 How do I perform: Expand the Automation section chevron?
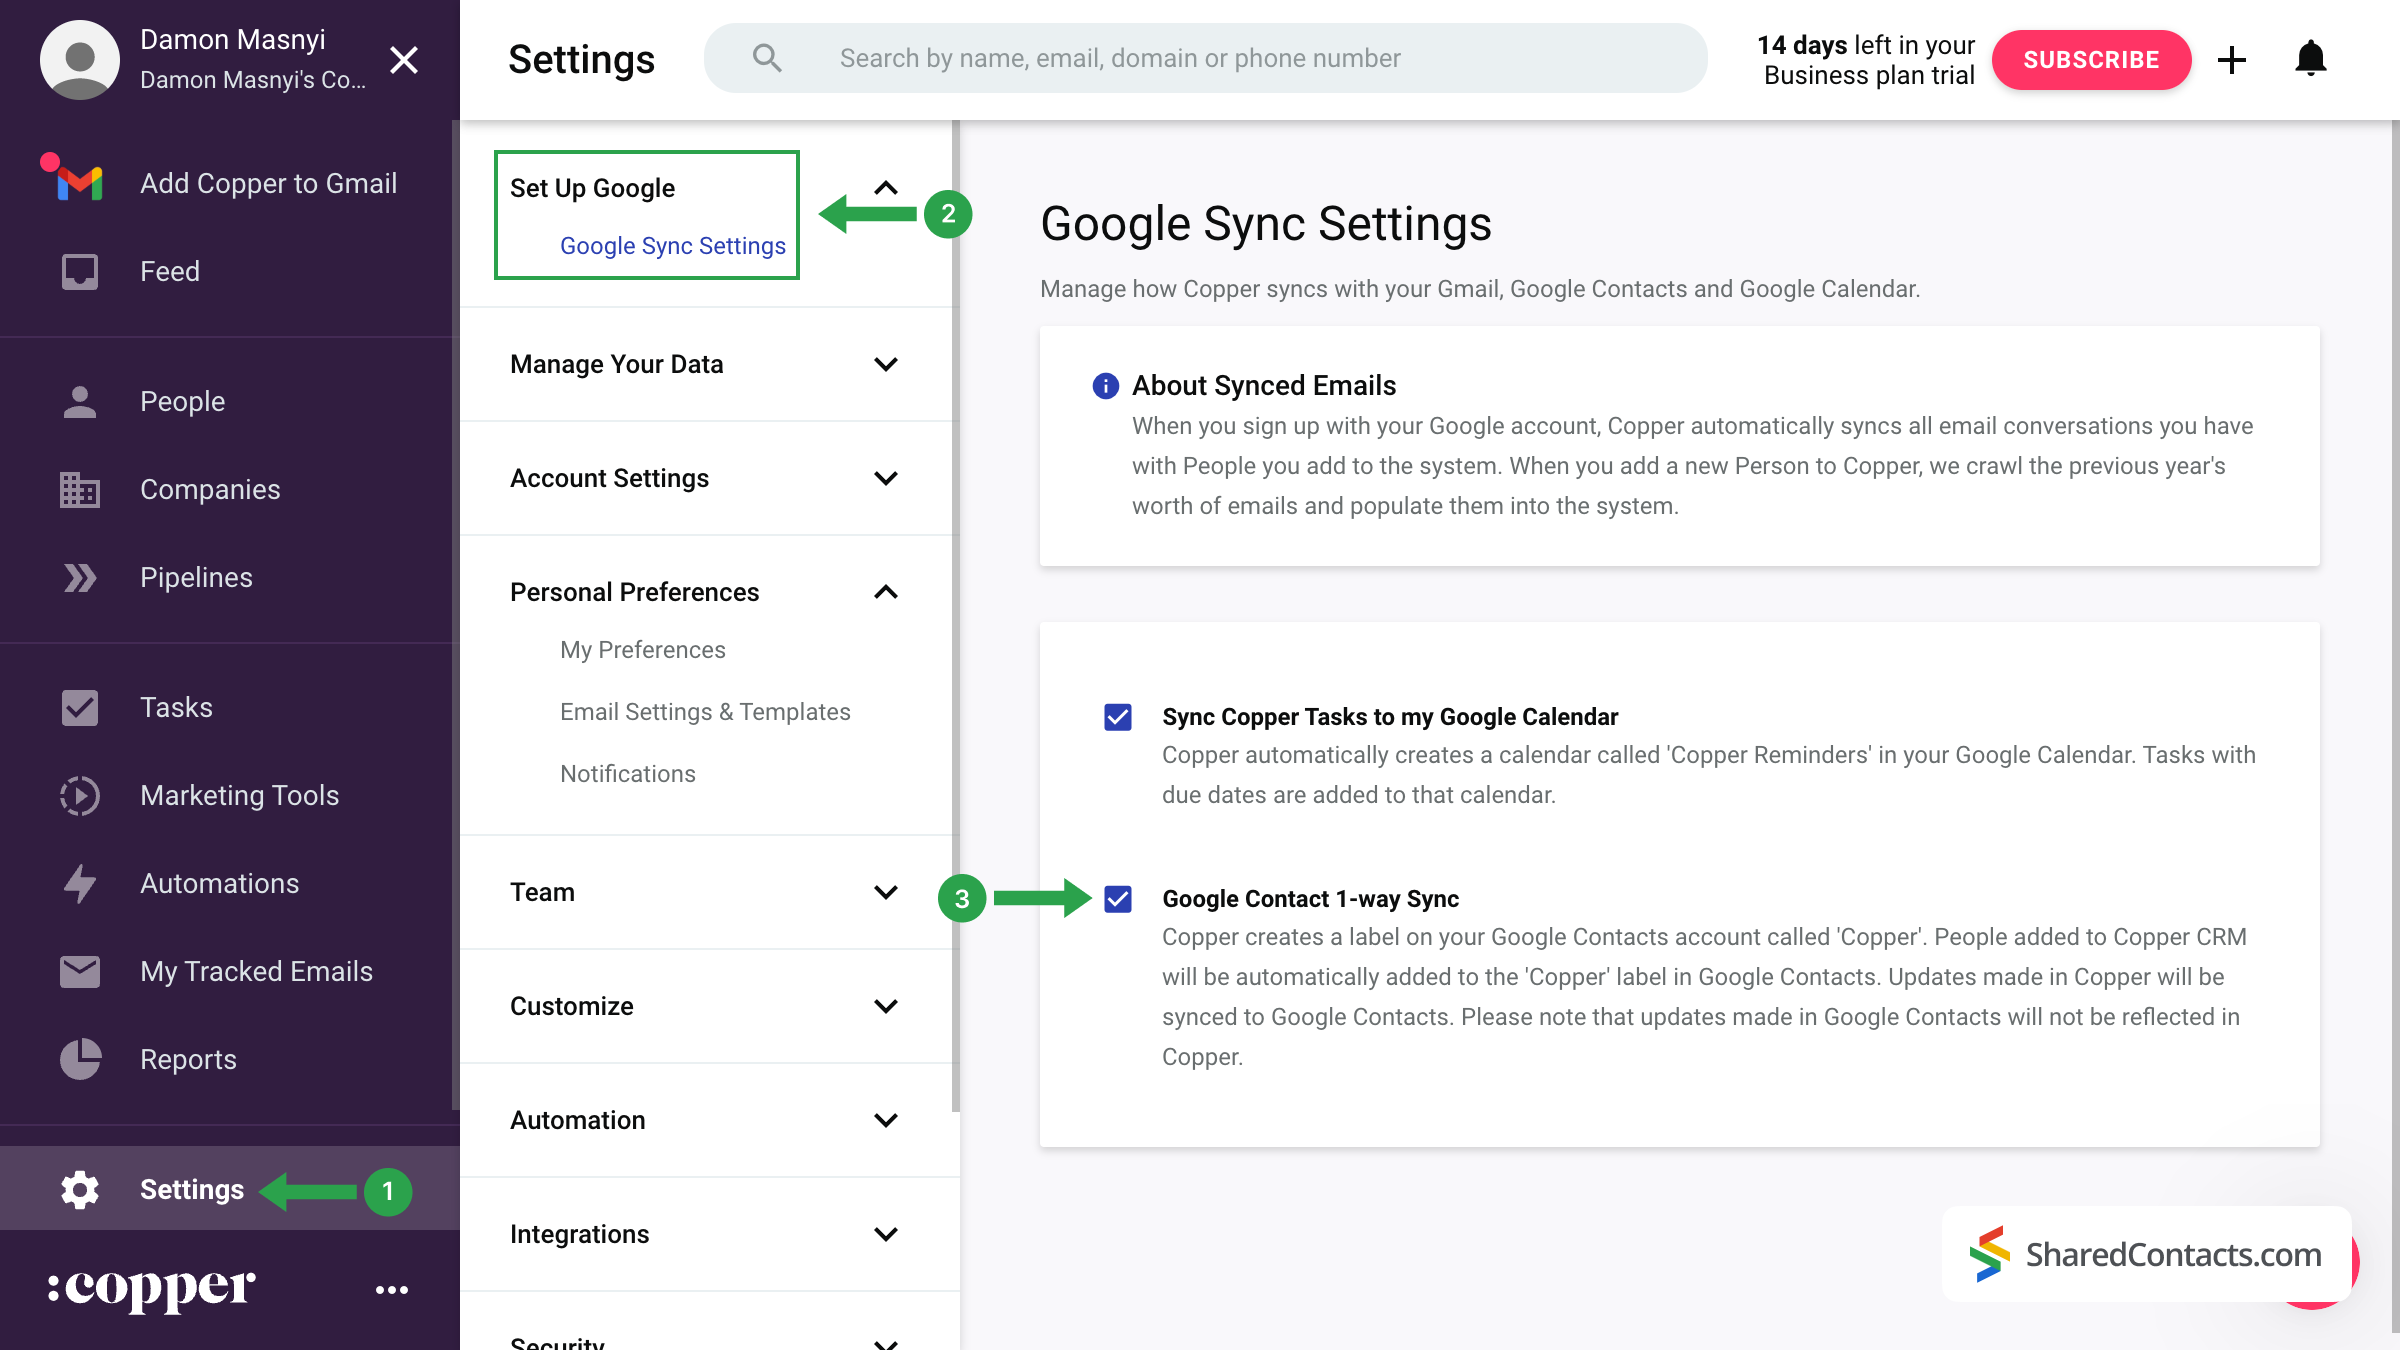[x=886, y=1120]
